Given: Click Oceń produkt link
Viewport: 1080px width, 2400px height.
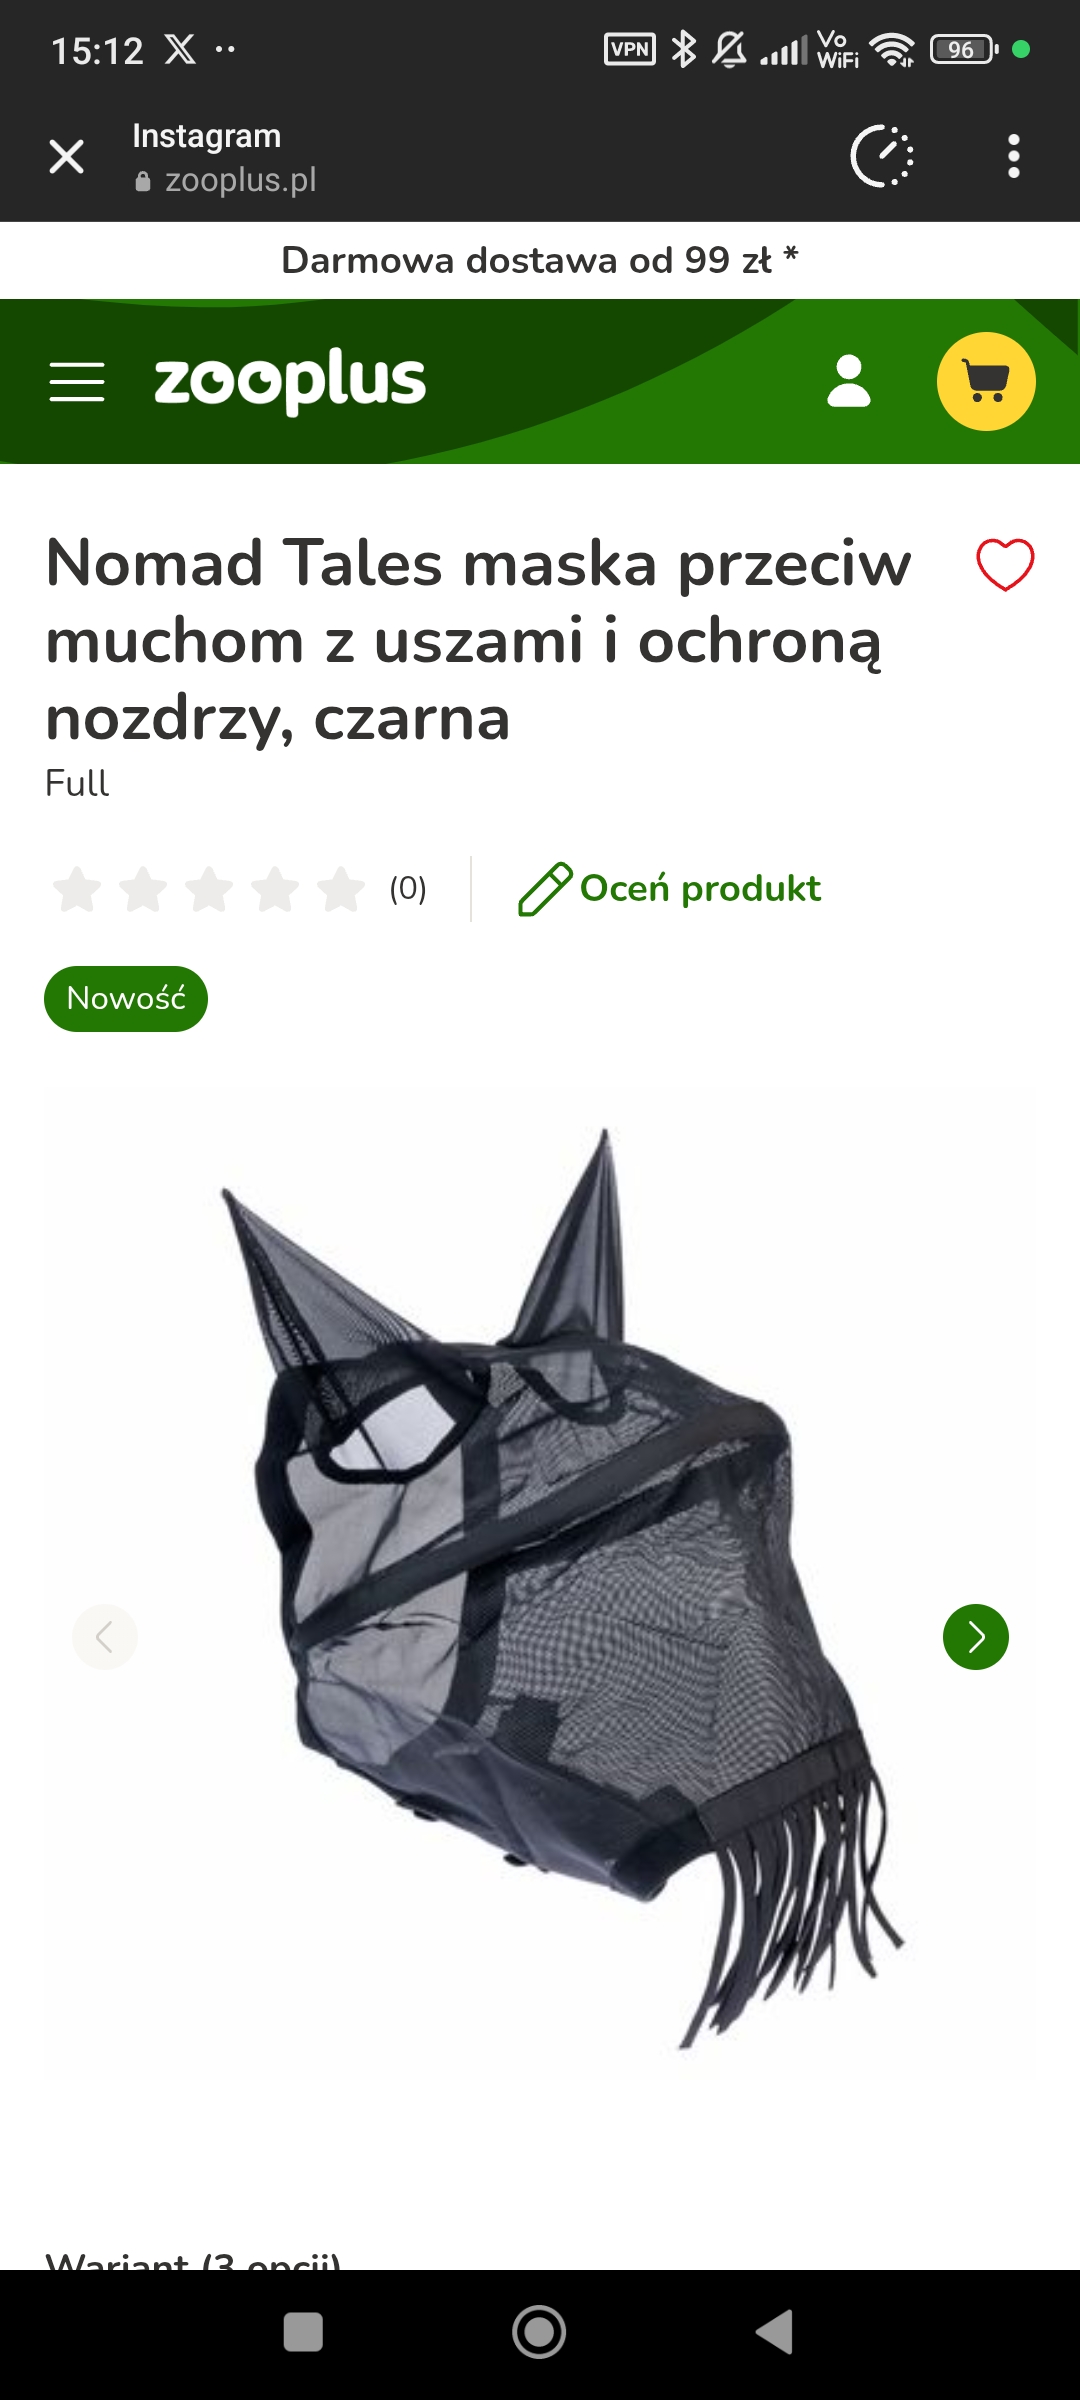Looking at the screenshot, I should coord(700,888).
